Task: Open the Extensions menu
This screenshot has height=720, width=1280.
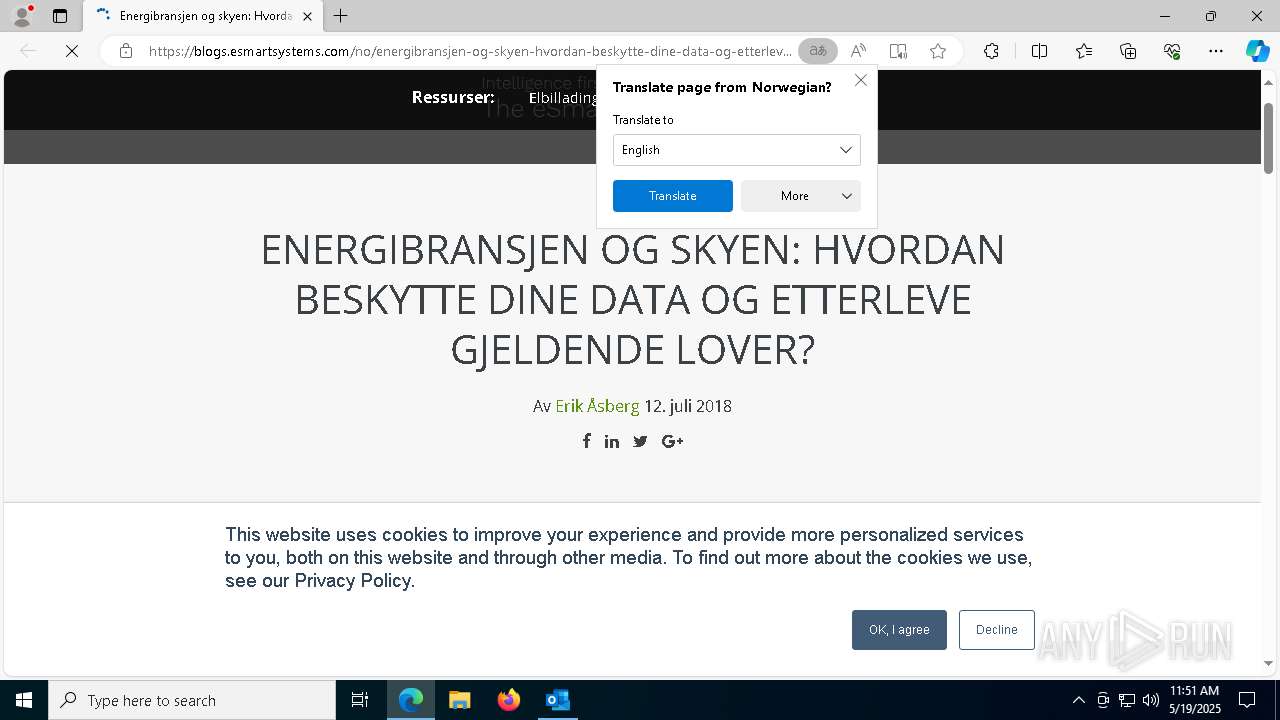Action: click(991, 51)
